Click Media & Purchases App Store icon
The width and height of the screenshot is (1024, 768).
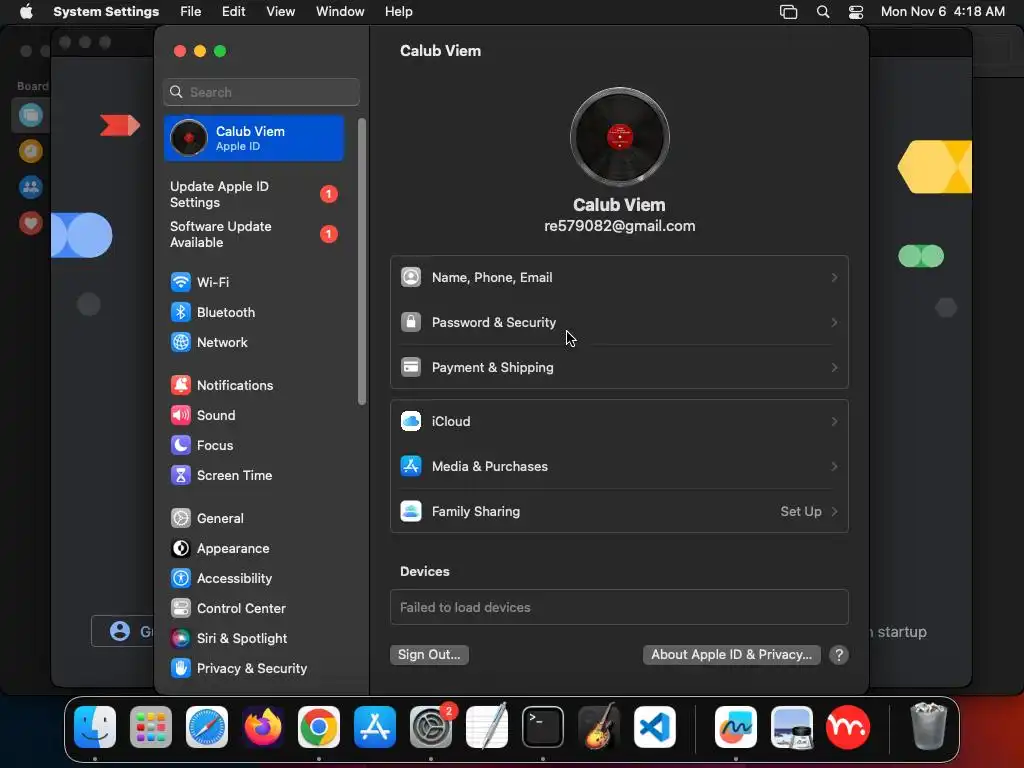[x=411, y=466]
